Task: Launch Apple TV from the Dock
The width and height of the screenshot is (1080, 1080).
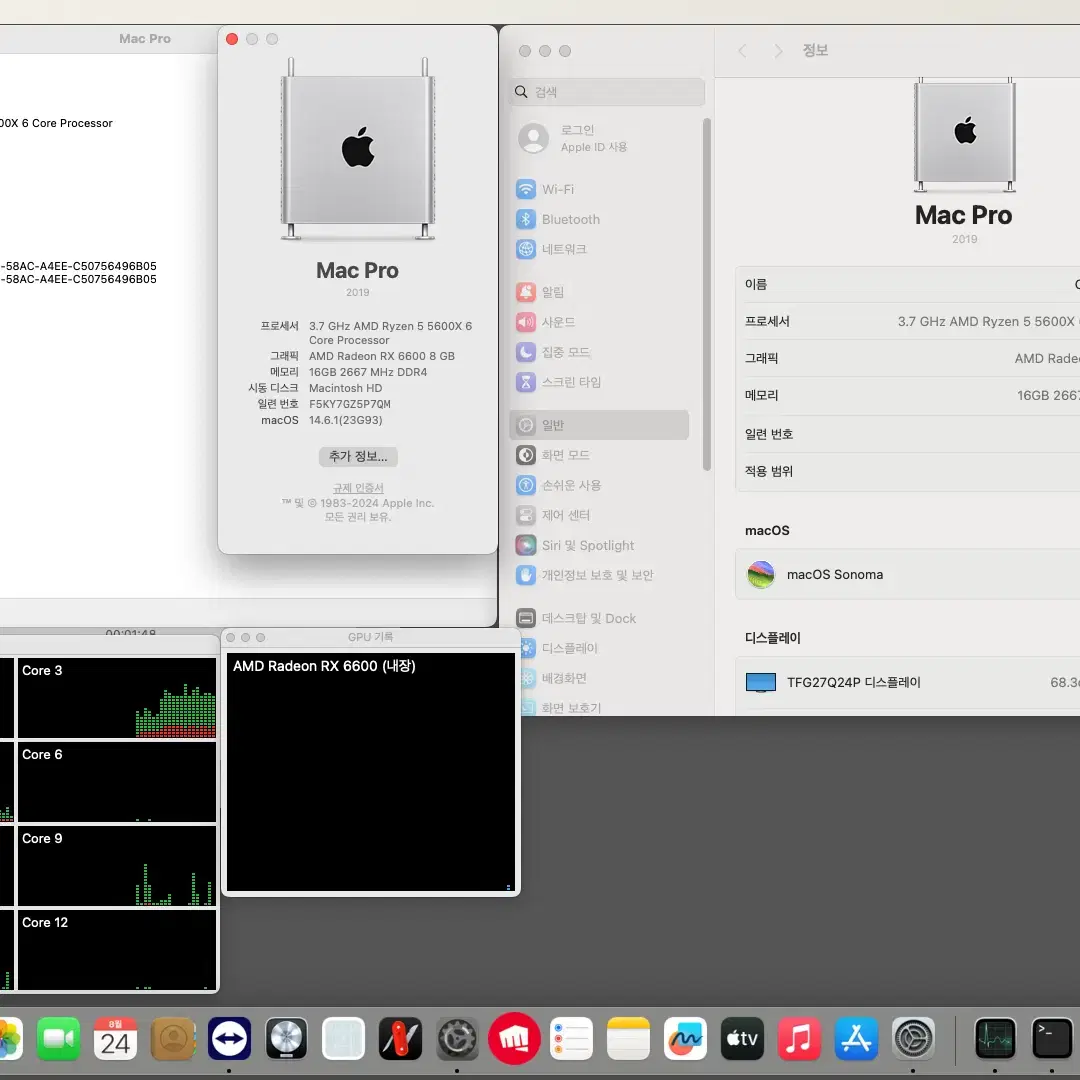Action: pyautogui.click(x=742, y=1038)
